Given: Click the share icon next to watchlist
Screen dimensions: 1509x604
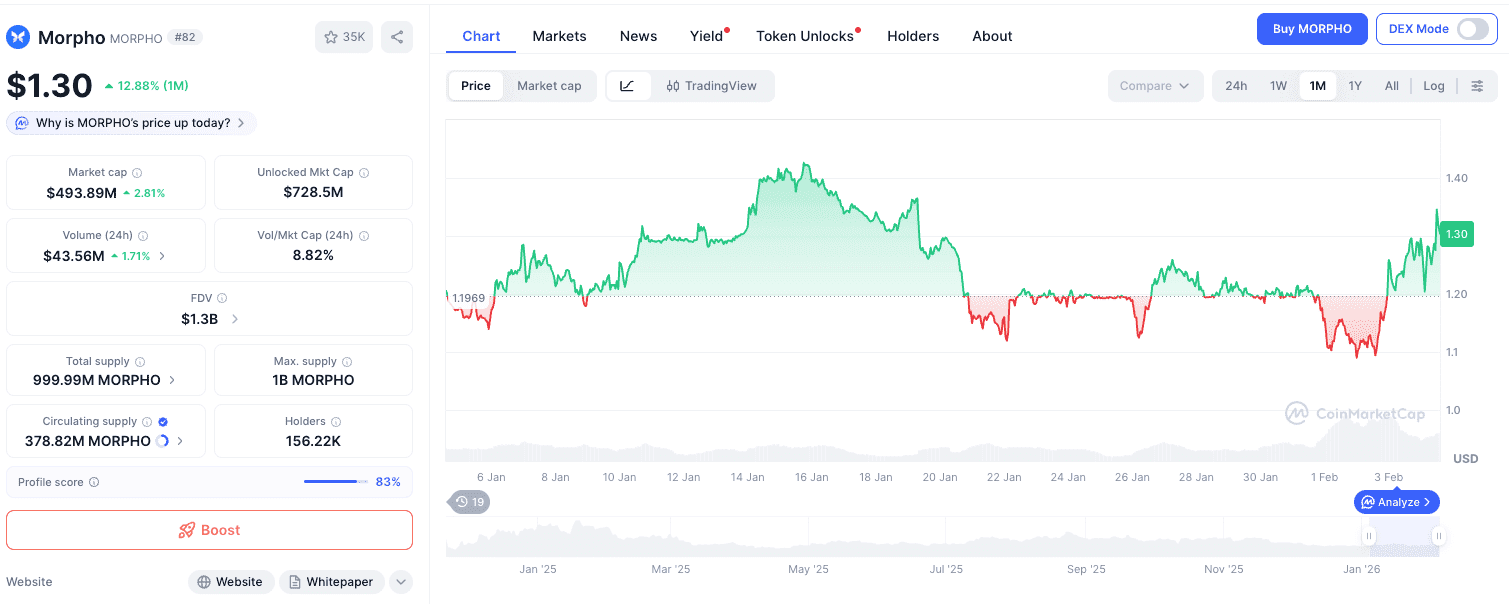Looking at the screenshot, I should [397, 37].
